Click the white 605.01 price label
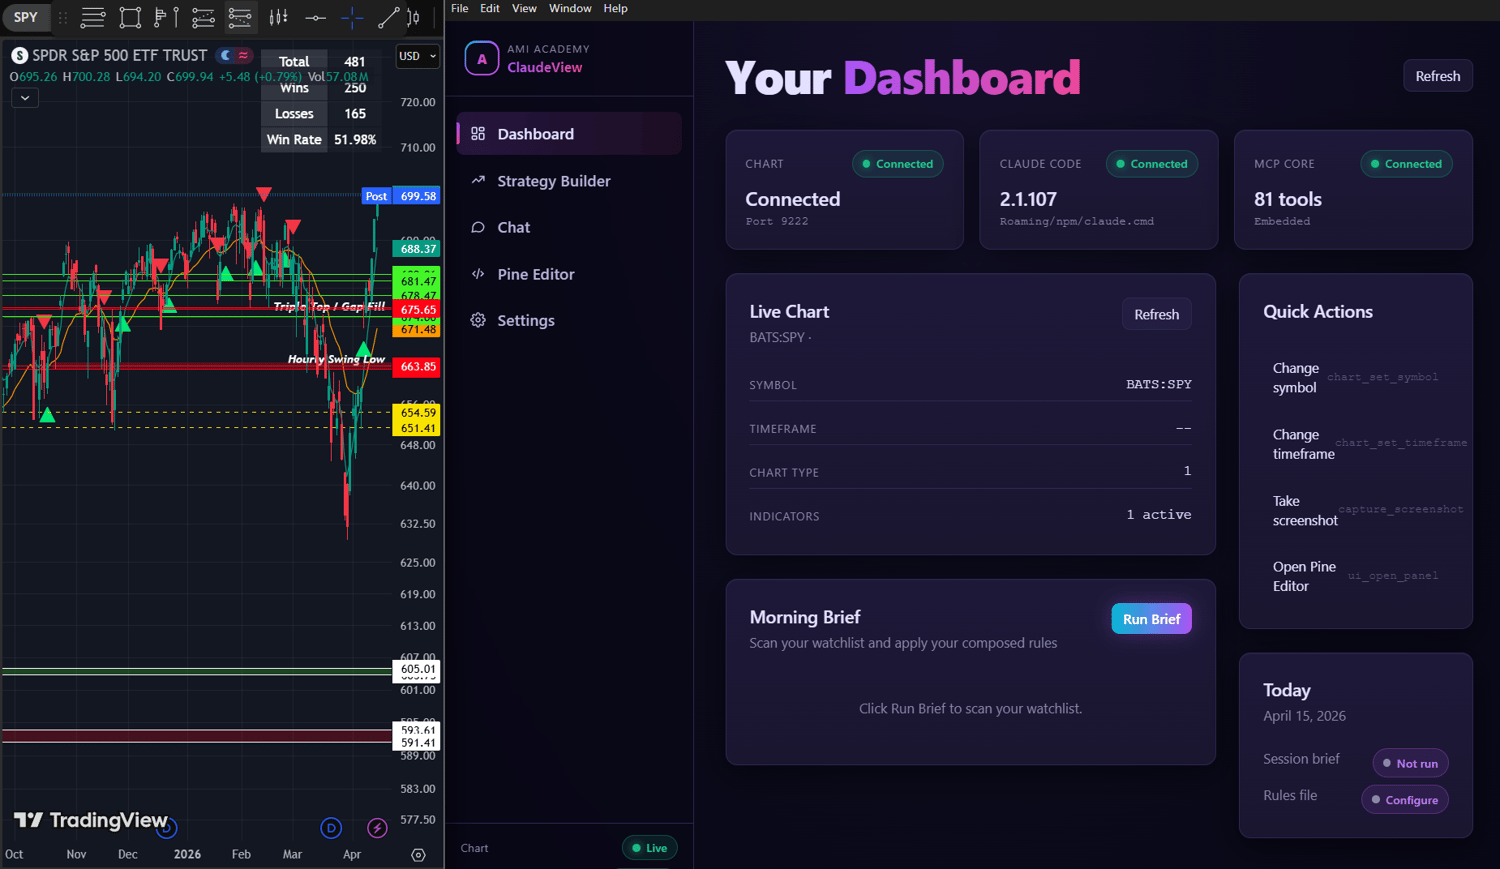 pos(417,669)
